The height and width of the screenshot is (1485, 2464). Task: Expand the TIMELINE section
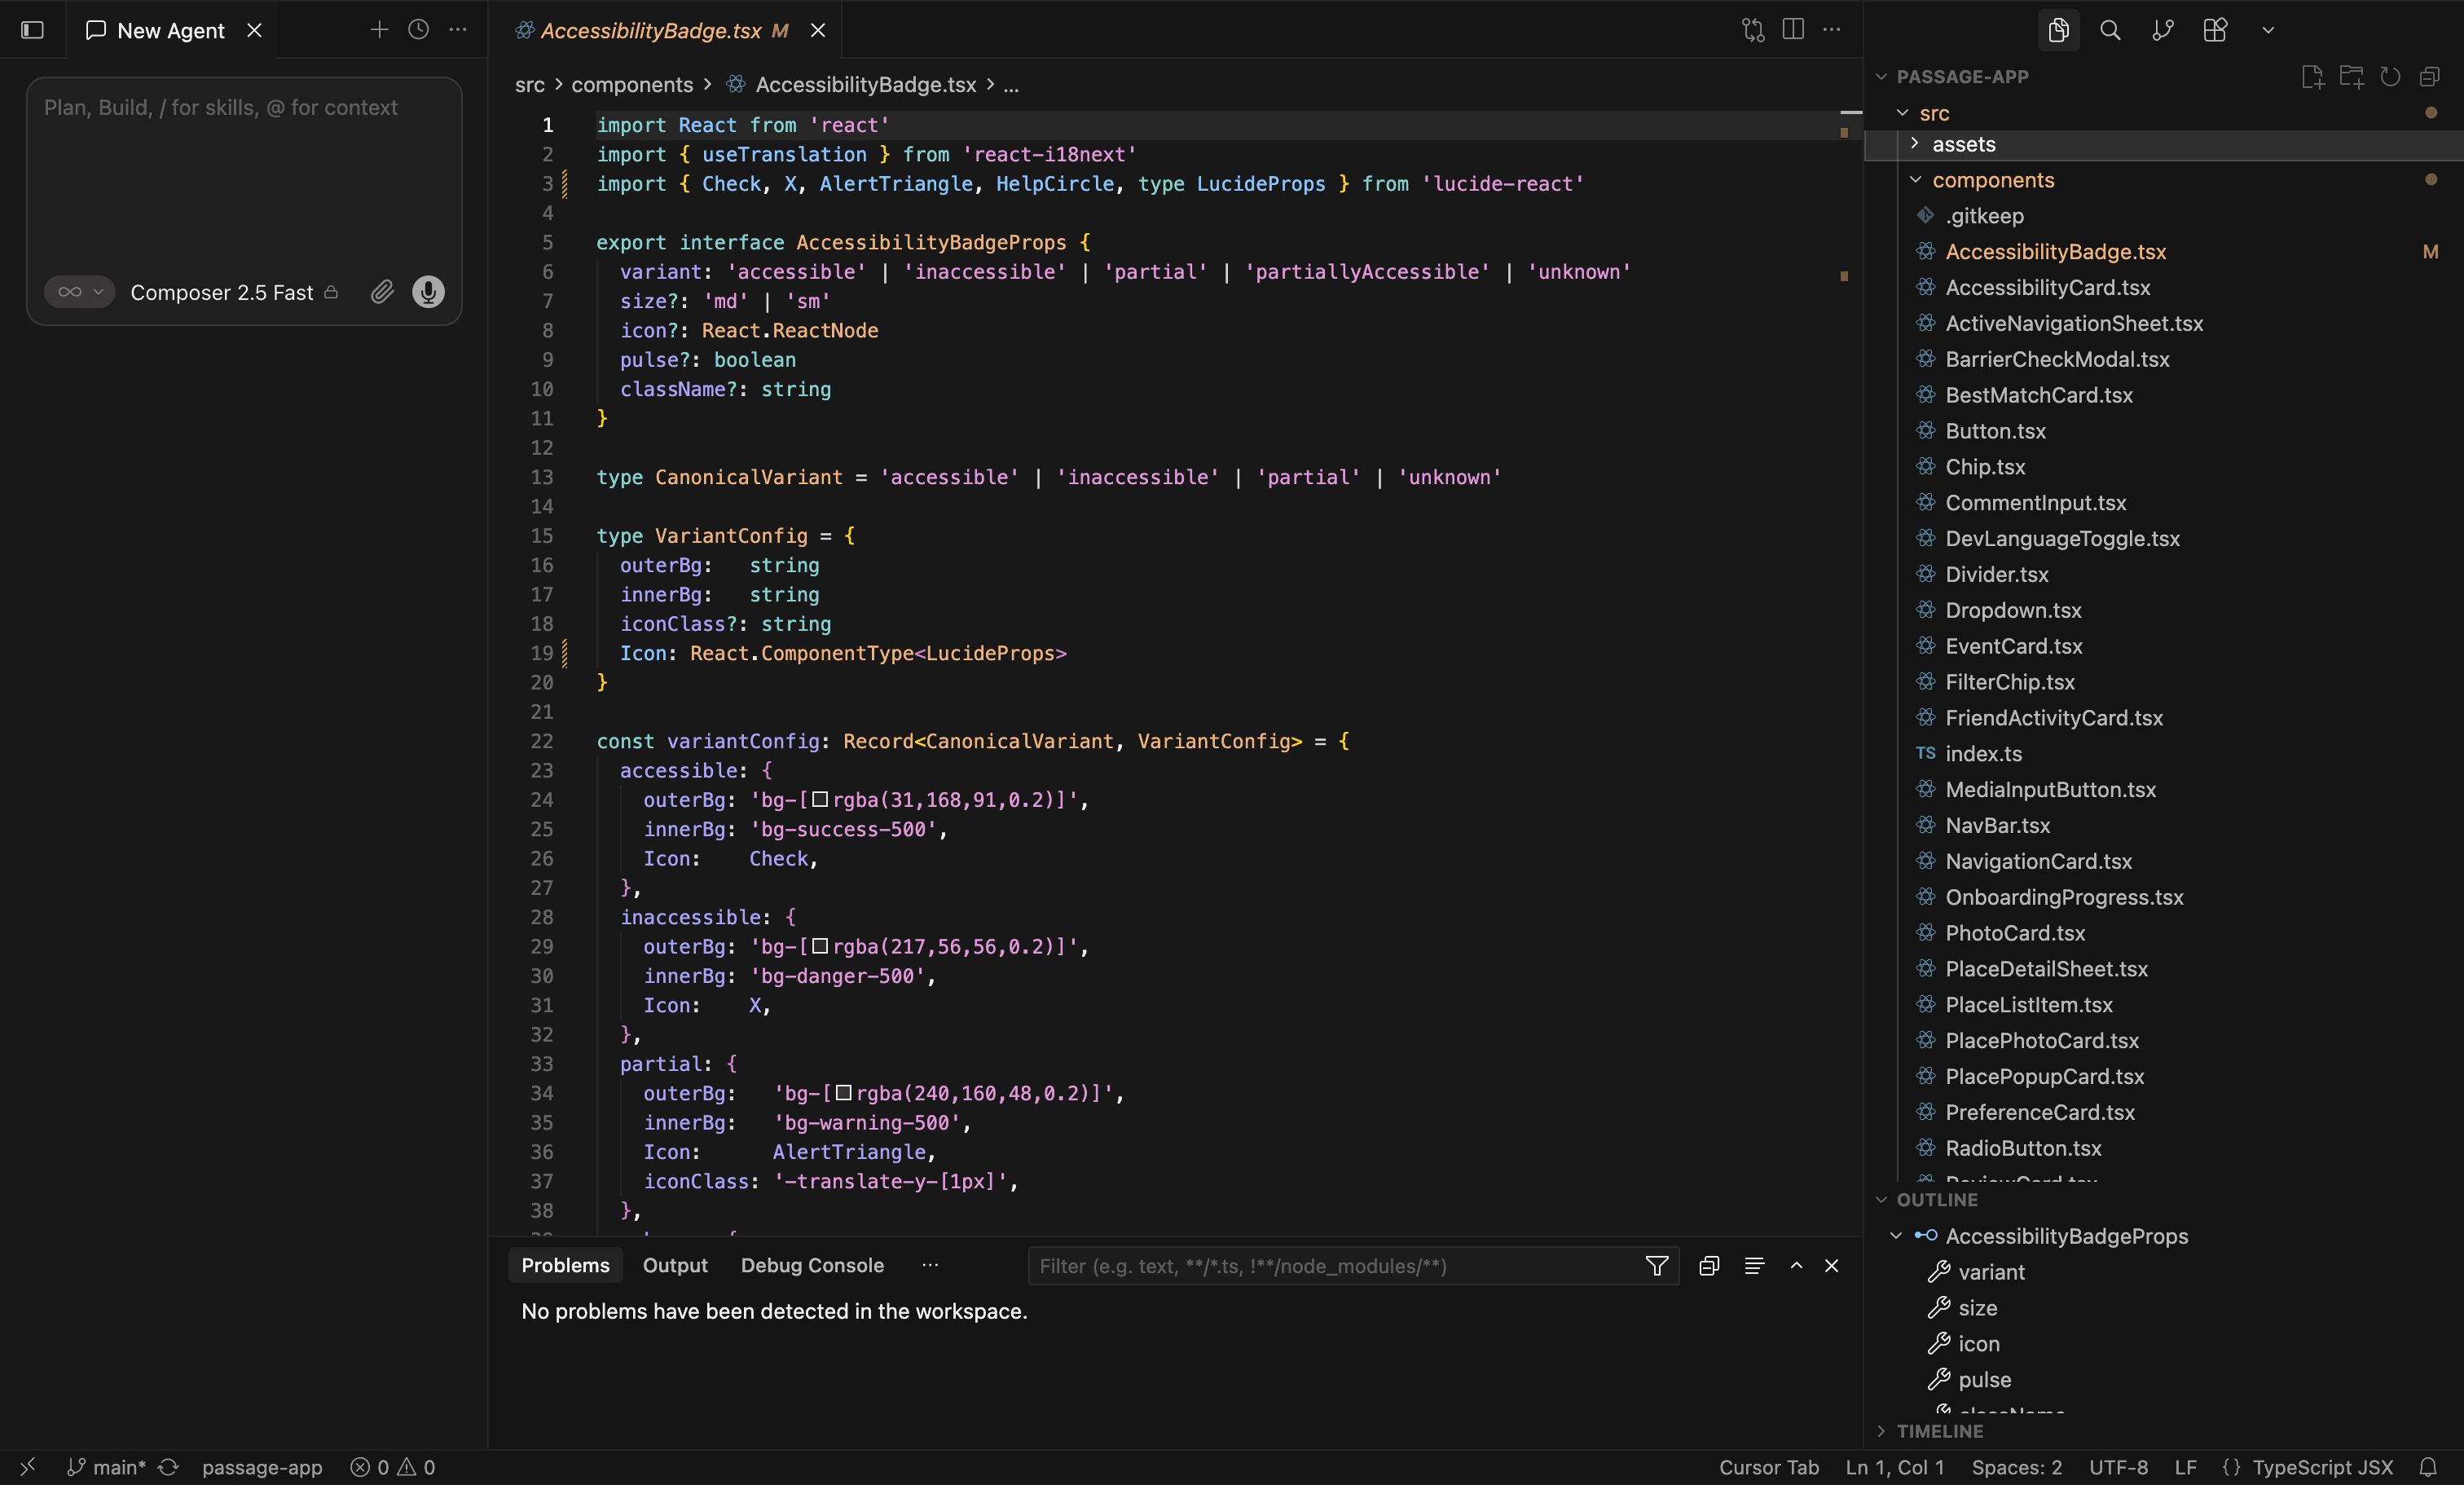1881,1431
